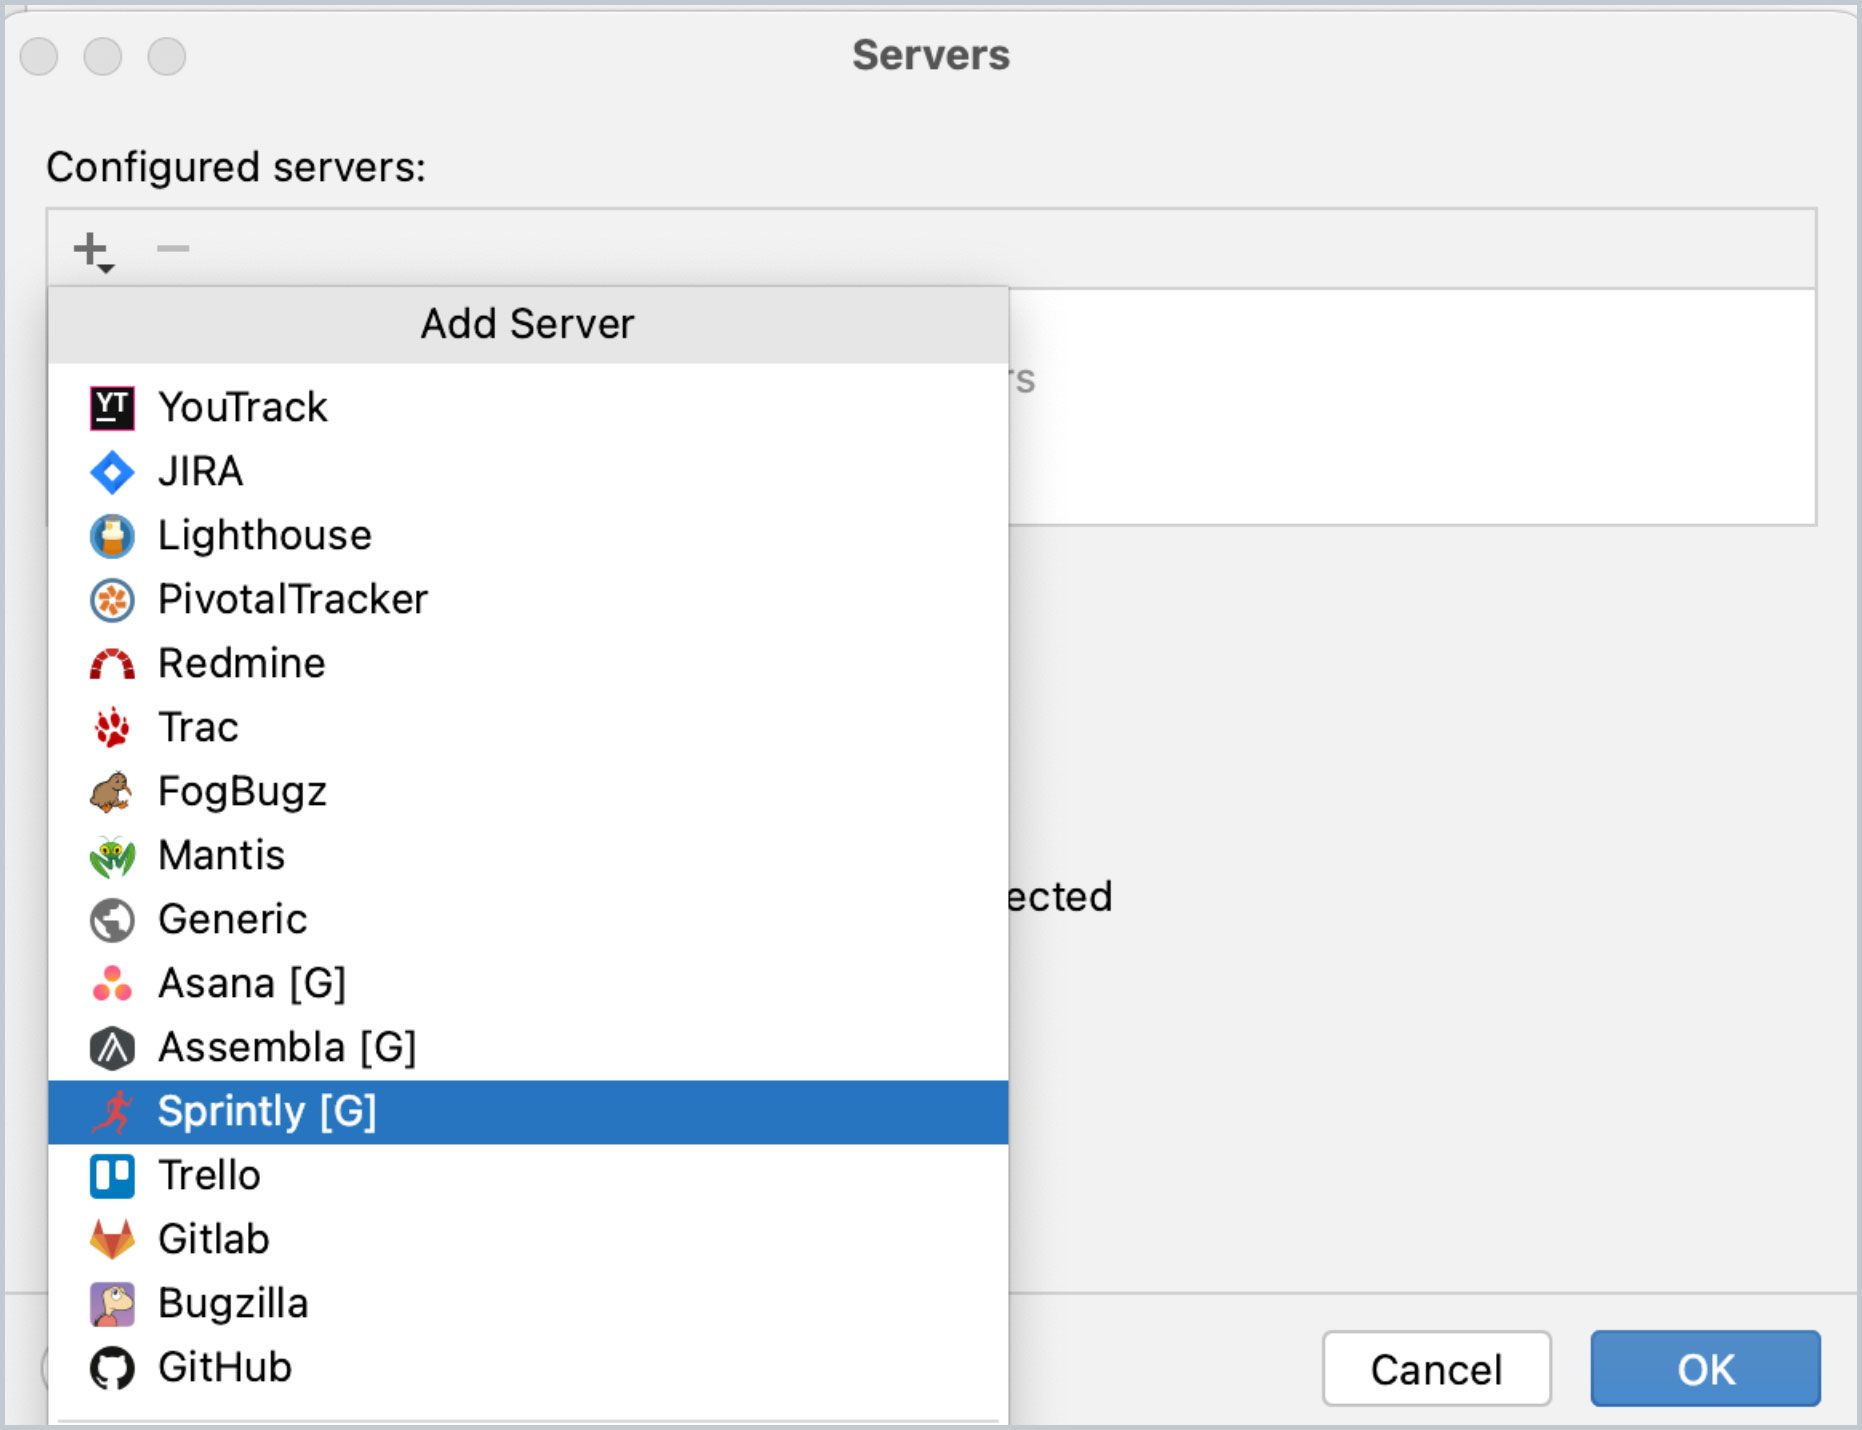The height and width of the screenshot is (1430, 1862).
Task: Click the Sprintly runner icon
Action: 112,1112
